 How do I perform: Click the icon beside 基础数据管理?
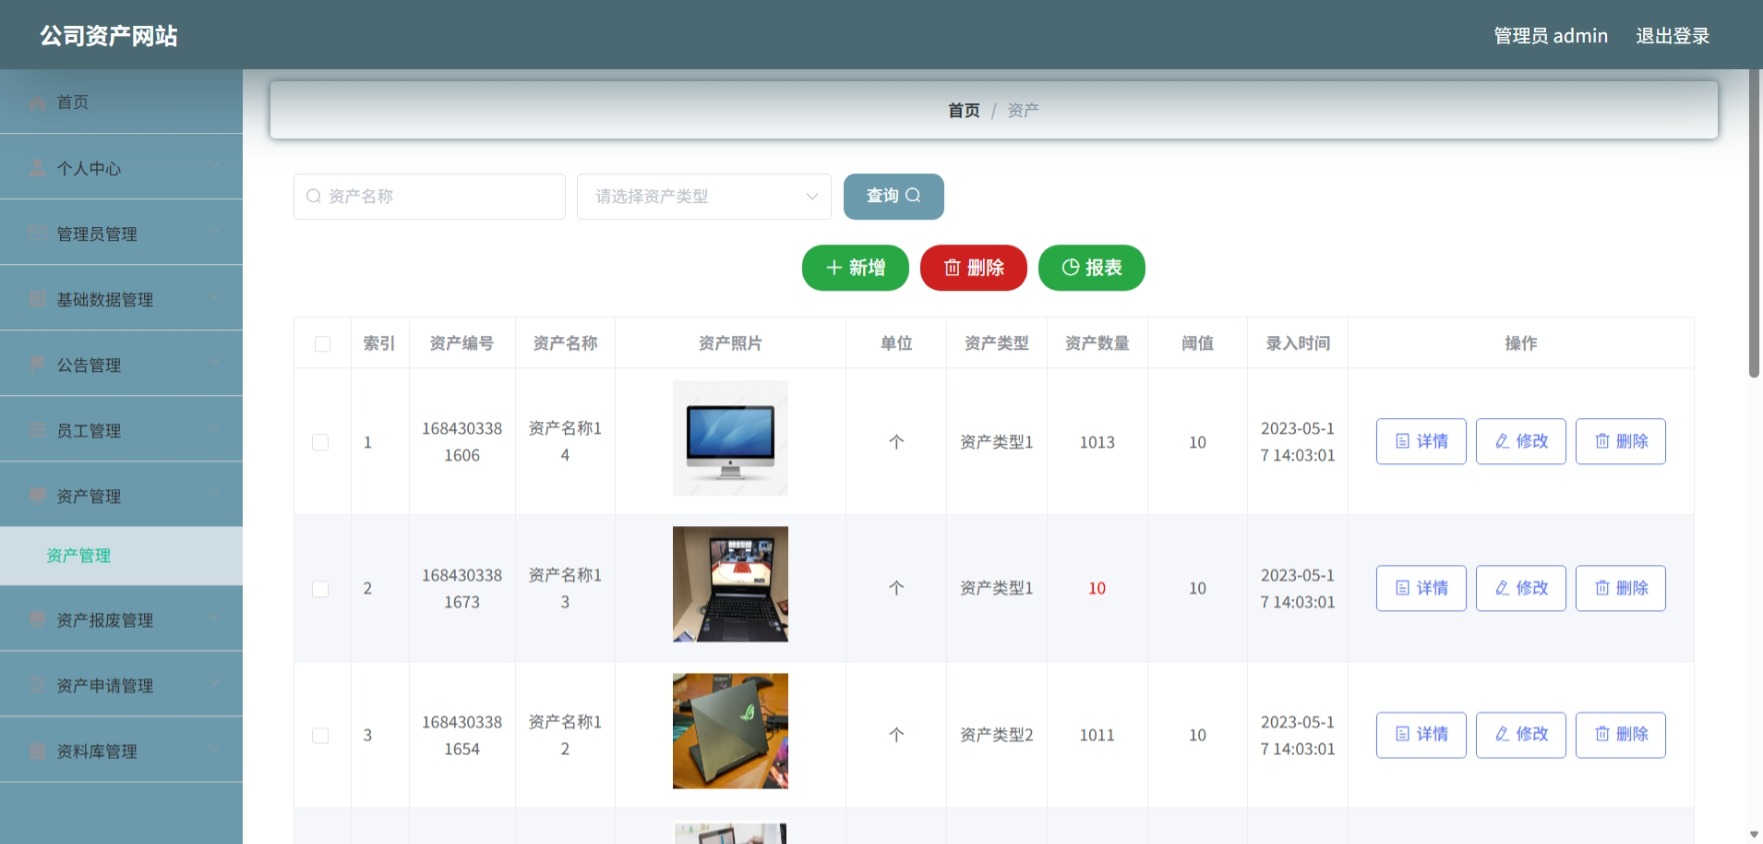point(37,299)
